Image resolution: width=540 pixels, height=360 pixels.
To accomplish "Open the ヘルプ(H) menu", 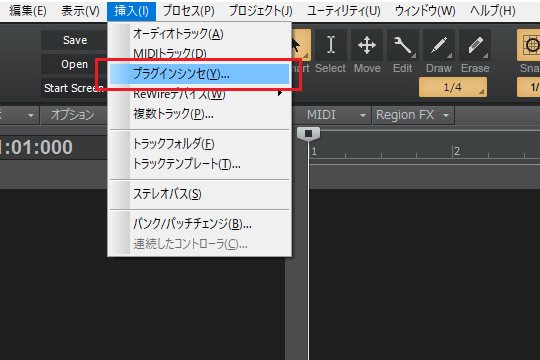I will click(493, 11).
